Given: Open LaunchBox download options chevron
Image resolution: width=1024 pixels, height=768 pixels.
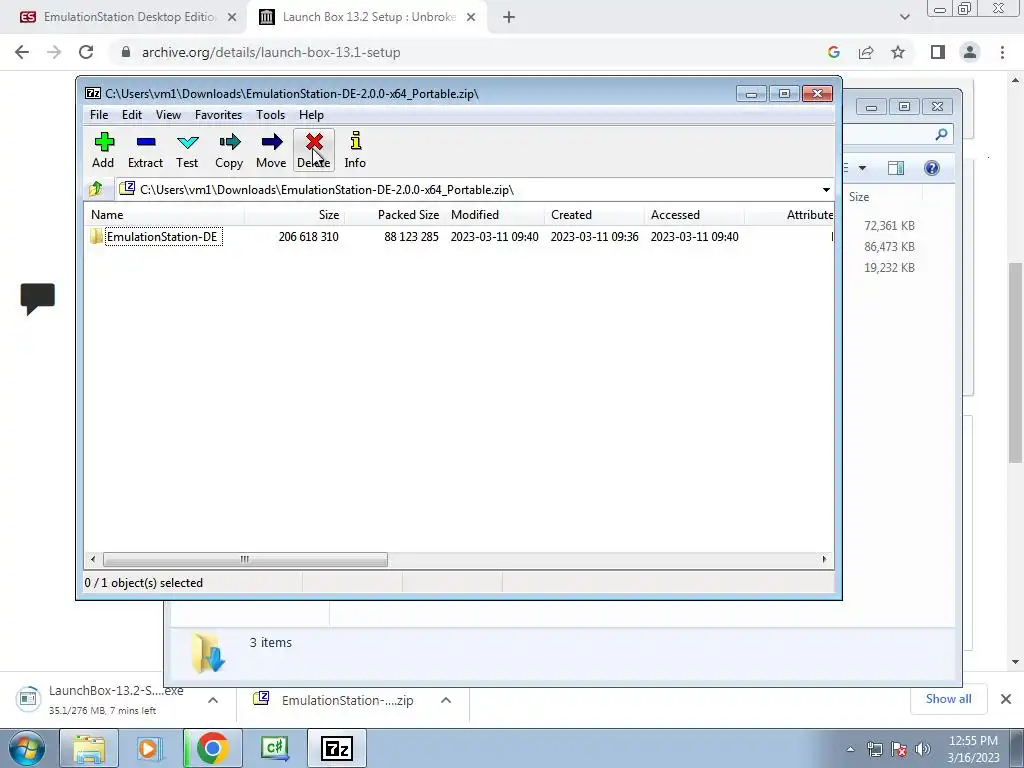Looking at the screenshot, I should pos(213,700).
